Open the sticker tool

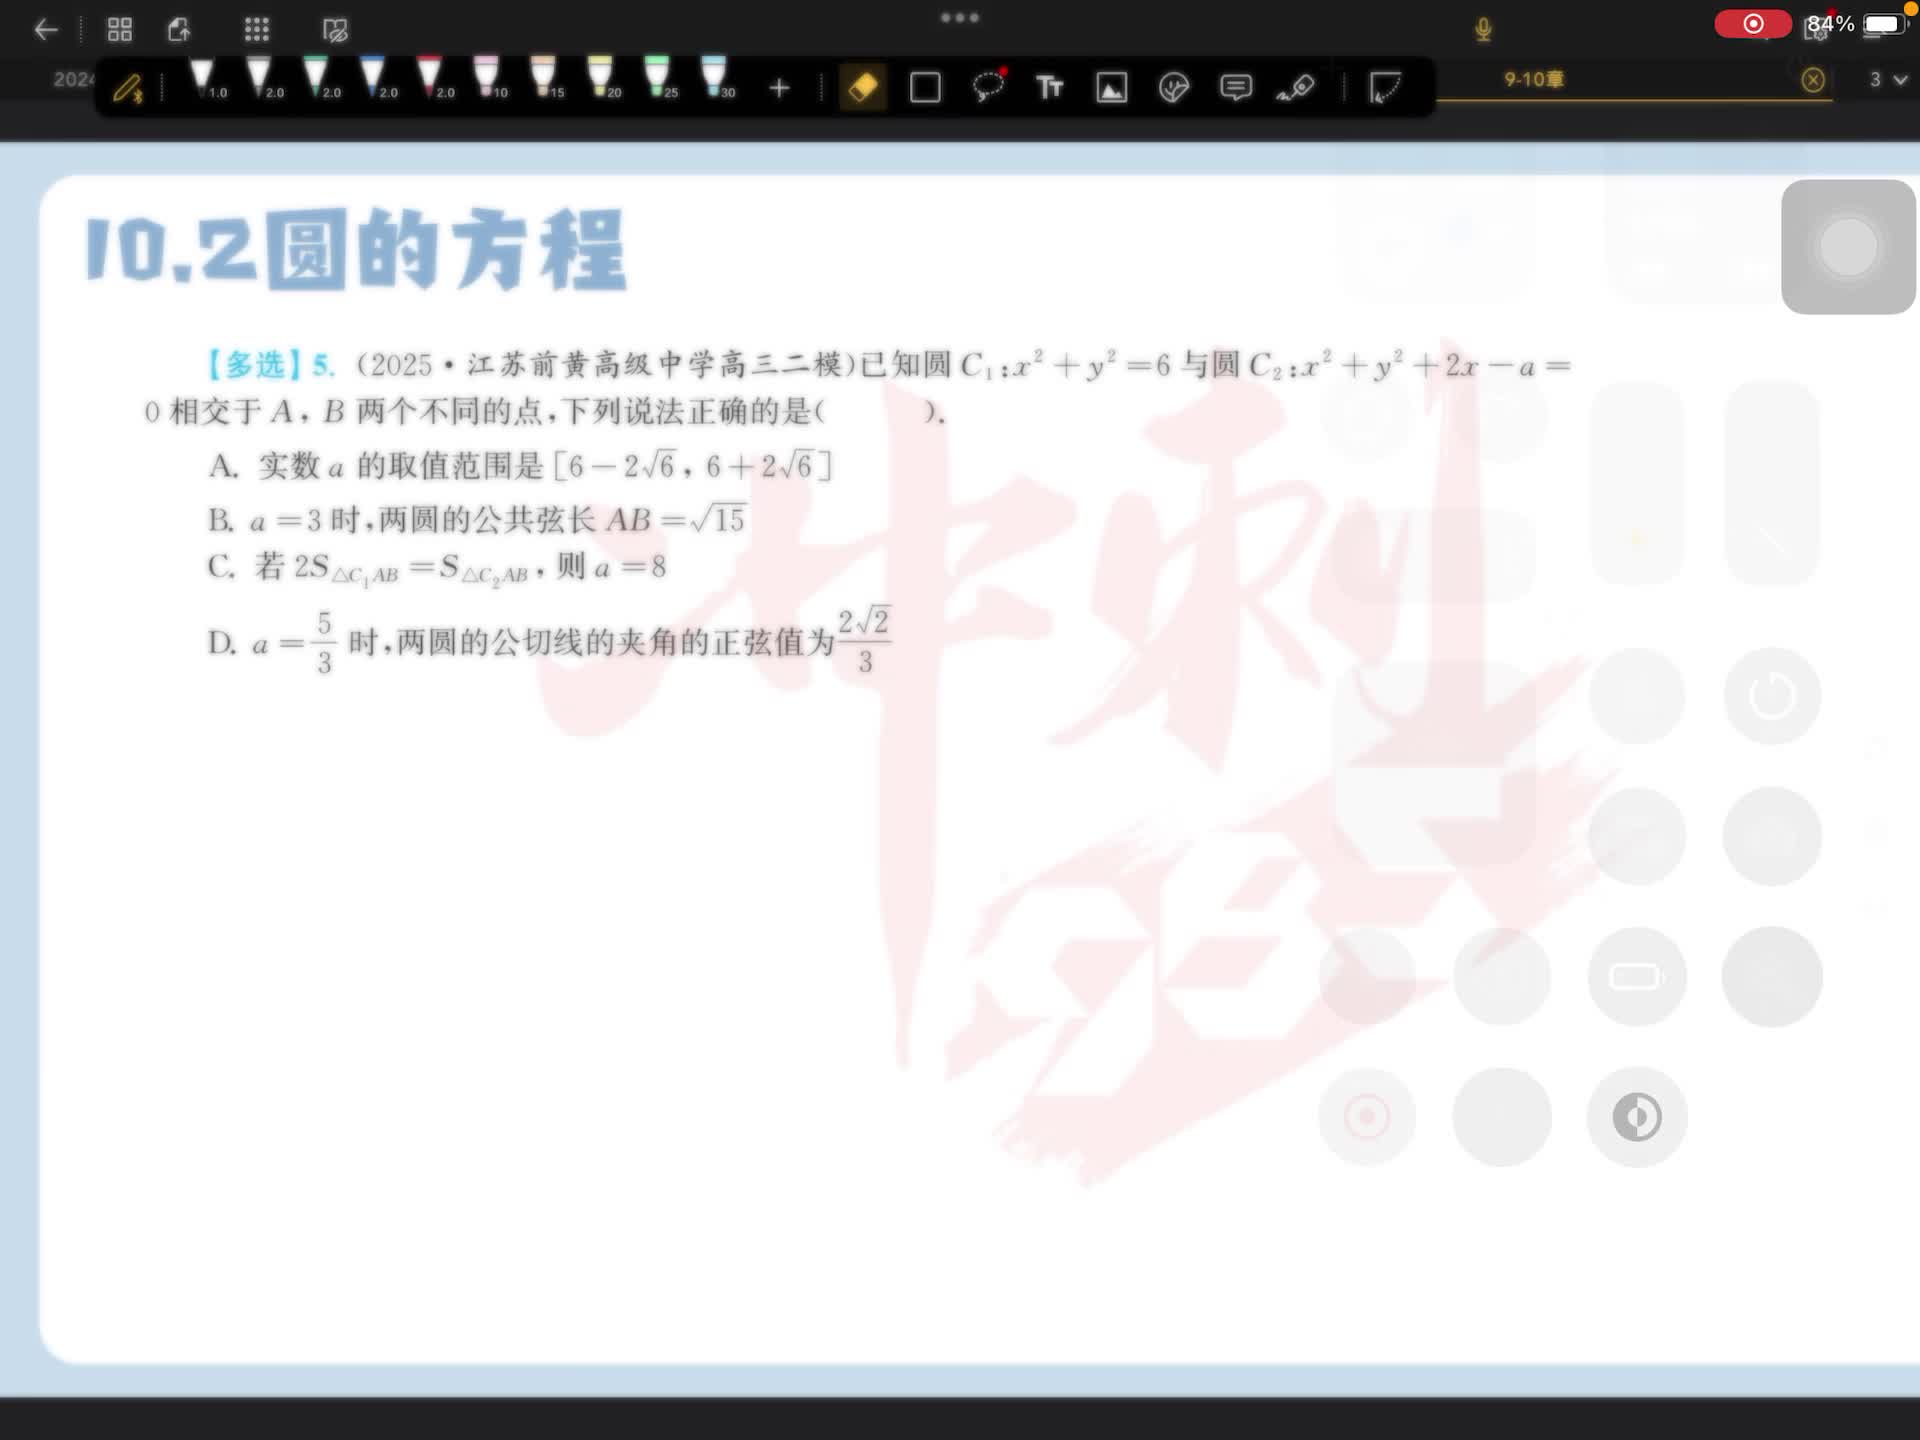click(1174, 88)
